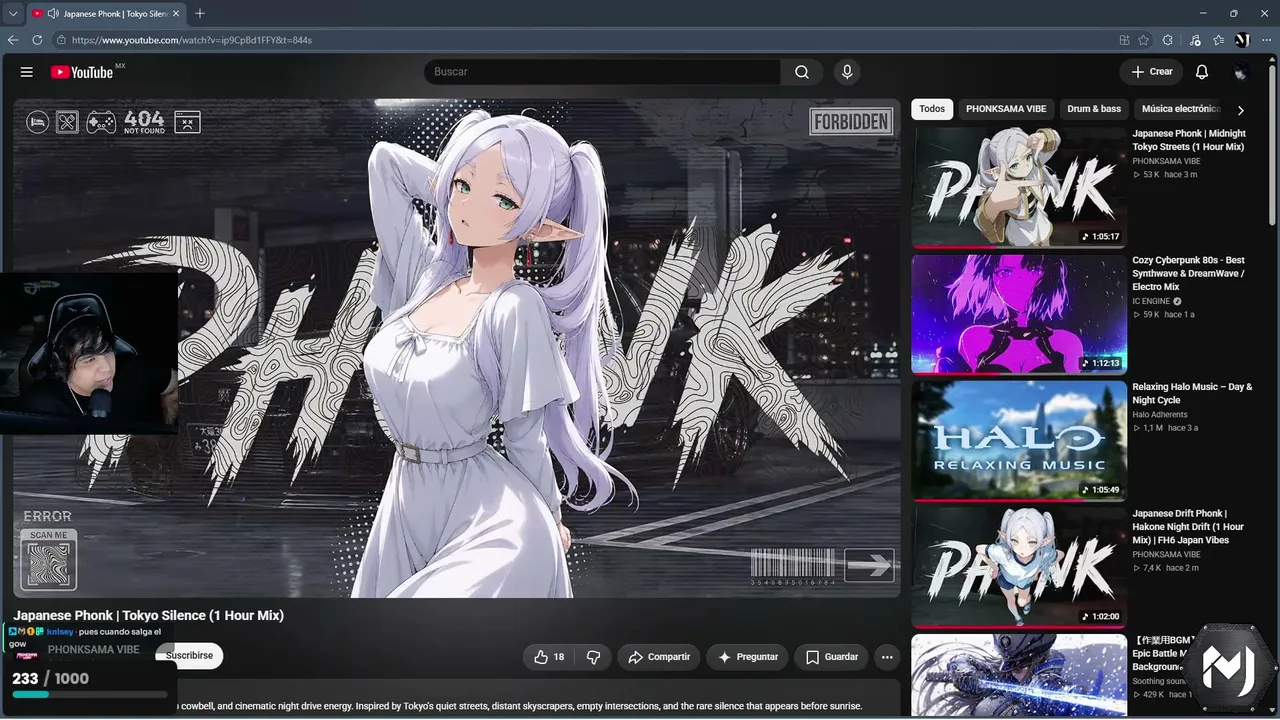The image size is (1280, 720).
Task: Mute the tab via speaker icon
Action: pyautogui.click(x=52, y=14)
